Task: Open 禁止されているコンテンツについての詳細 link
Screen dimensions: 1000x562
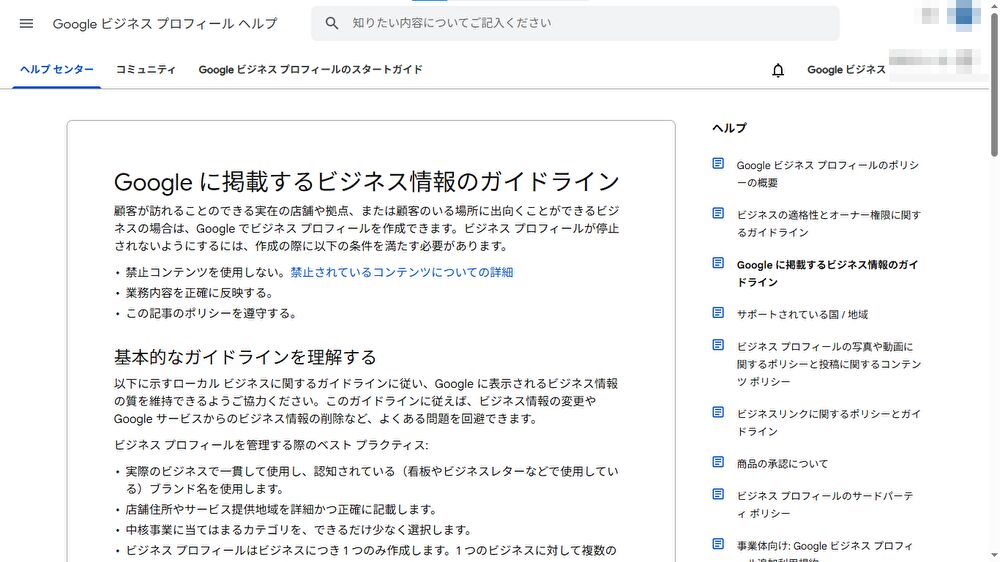Action: click(402, 272)
